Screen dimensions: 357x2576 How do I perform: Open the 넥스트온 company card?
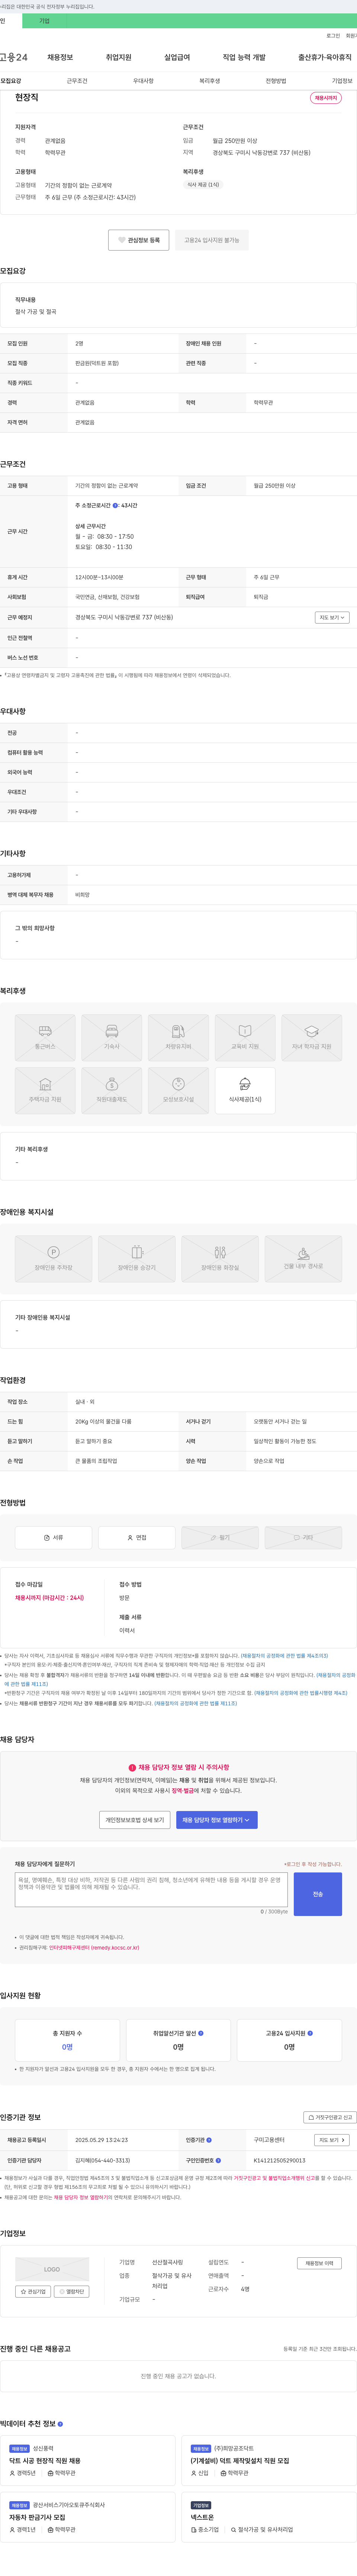tap(269, 2517)
